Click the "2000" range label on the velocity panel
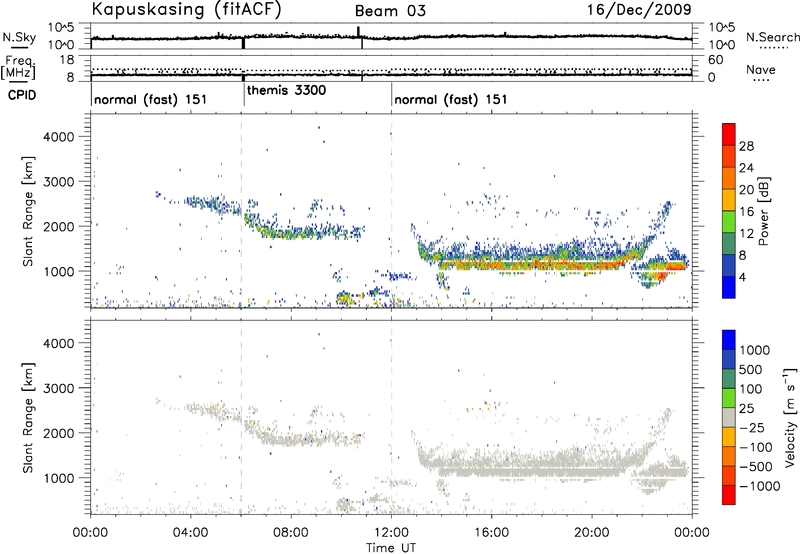This screenshot has height=554, width=800. coord(58,433)
